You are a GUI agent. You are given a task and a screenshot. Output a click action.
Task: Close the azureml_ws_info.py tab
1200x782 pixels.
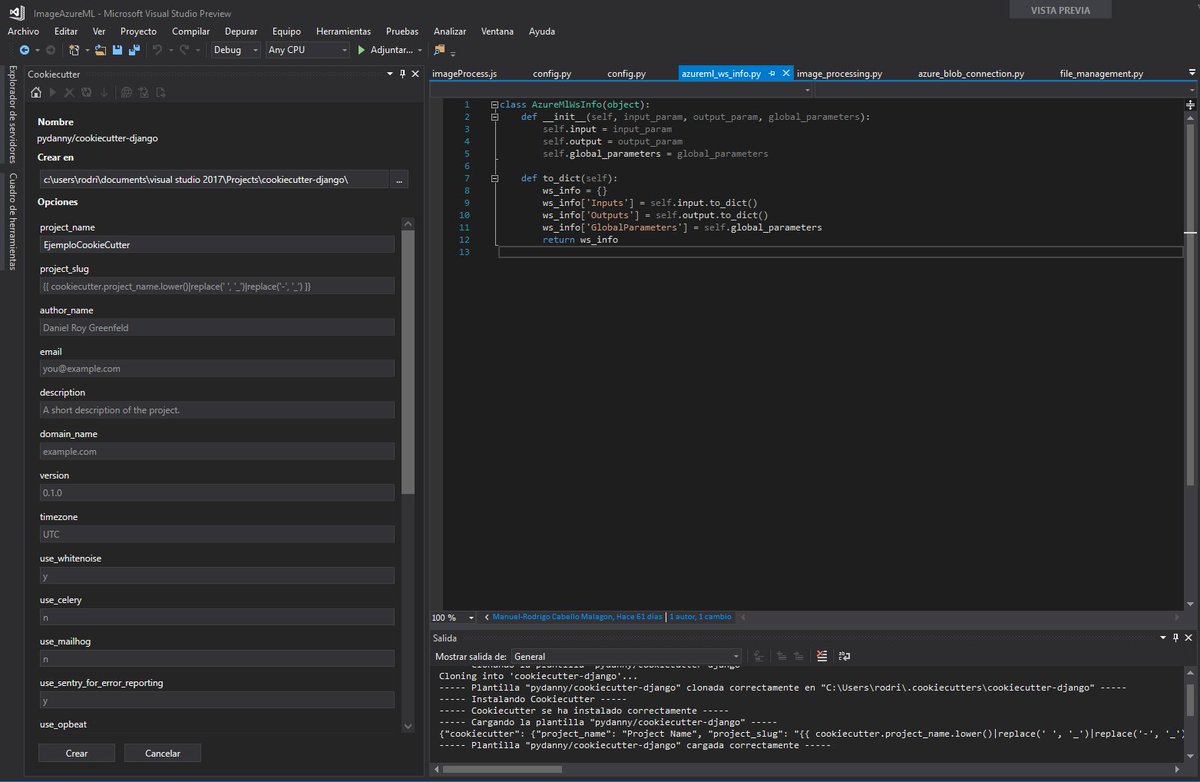(x=786, y=74)
